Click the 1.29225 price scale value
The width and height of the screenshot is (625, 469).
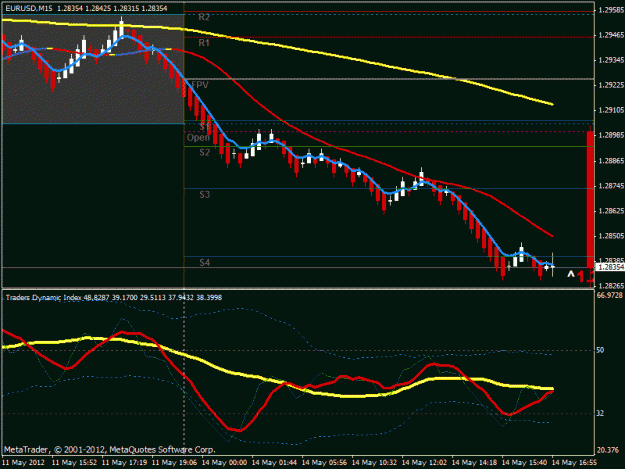[611, 85]
